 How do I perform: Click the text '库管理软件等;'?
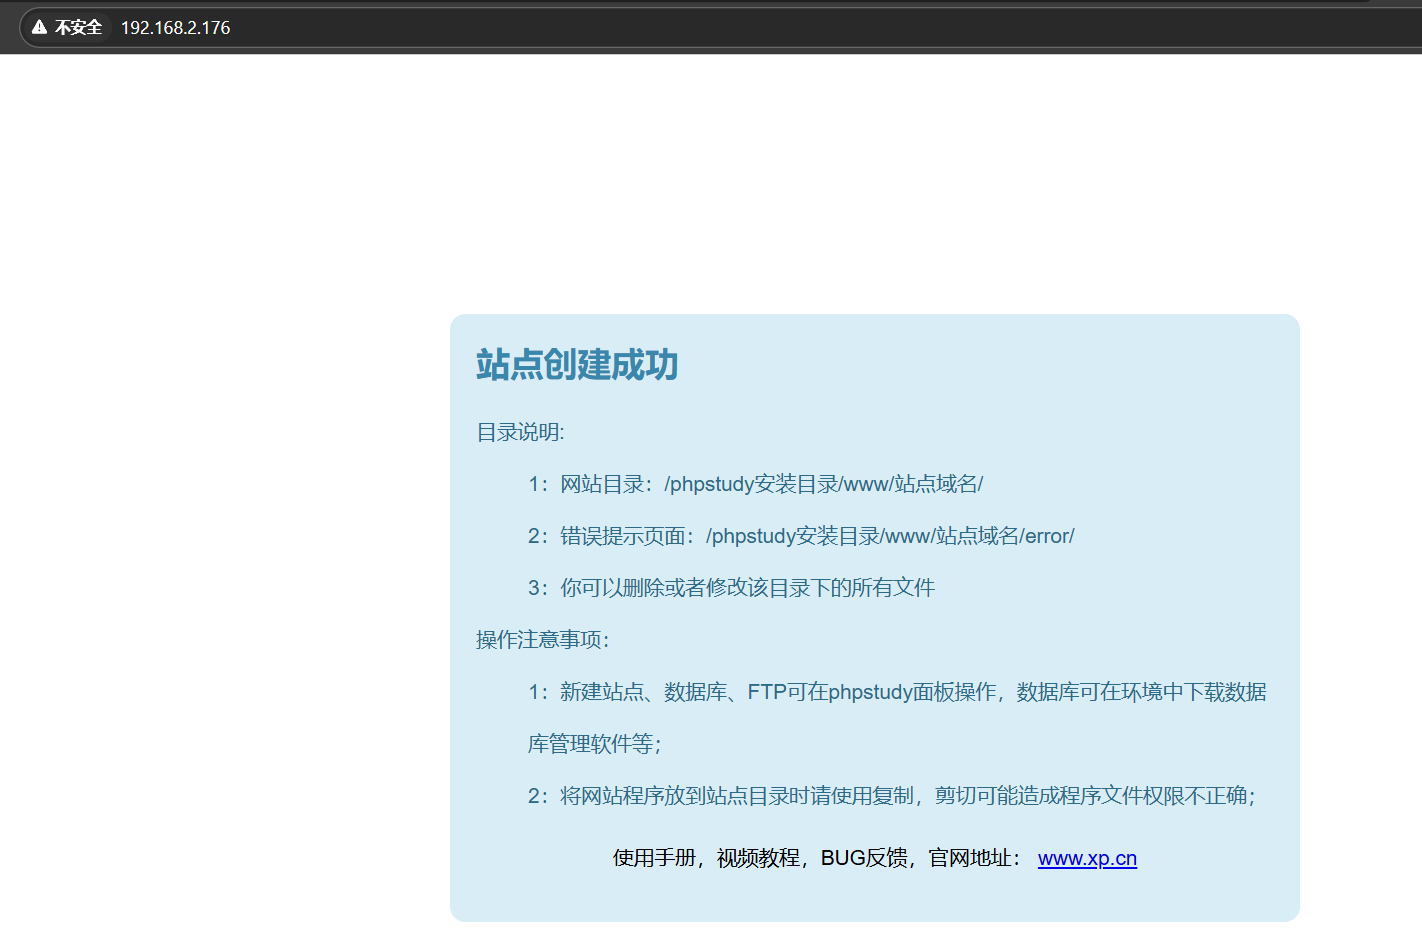(x=595, y=744)
